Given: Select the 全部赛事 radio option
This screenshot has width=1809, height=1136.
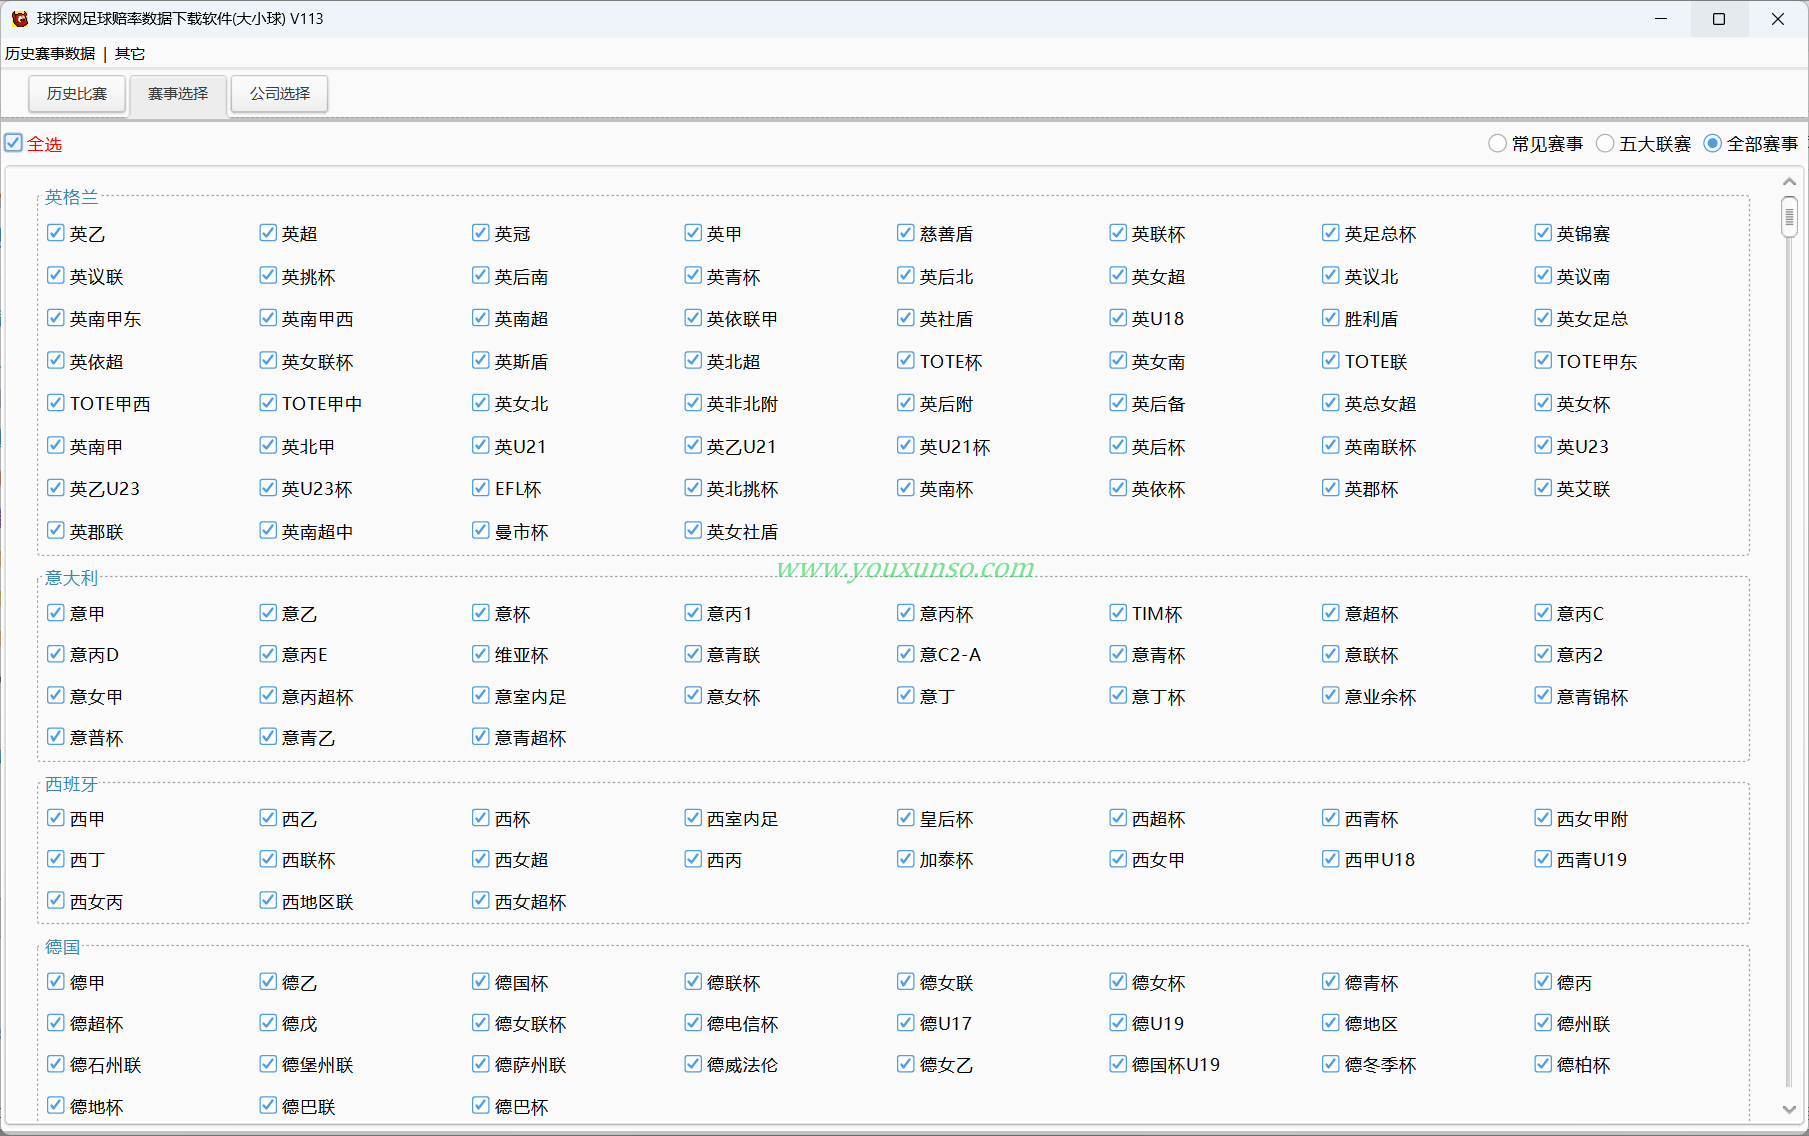Looking at the screenshot, I should coord(1713,144).
